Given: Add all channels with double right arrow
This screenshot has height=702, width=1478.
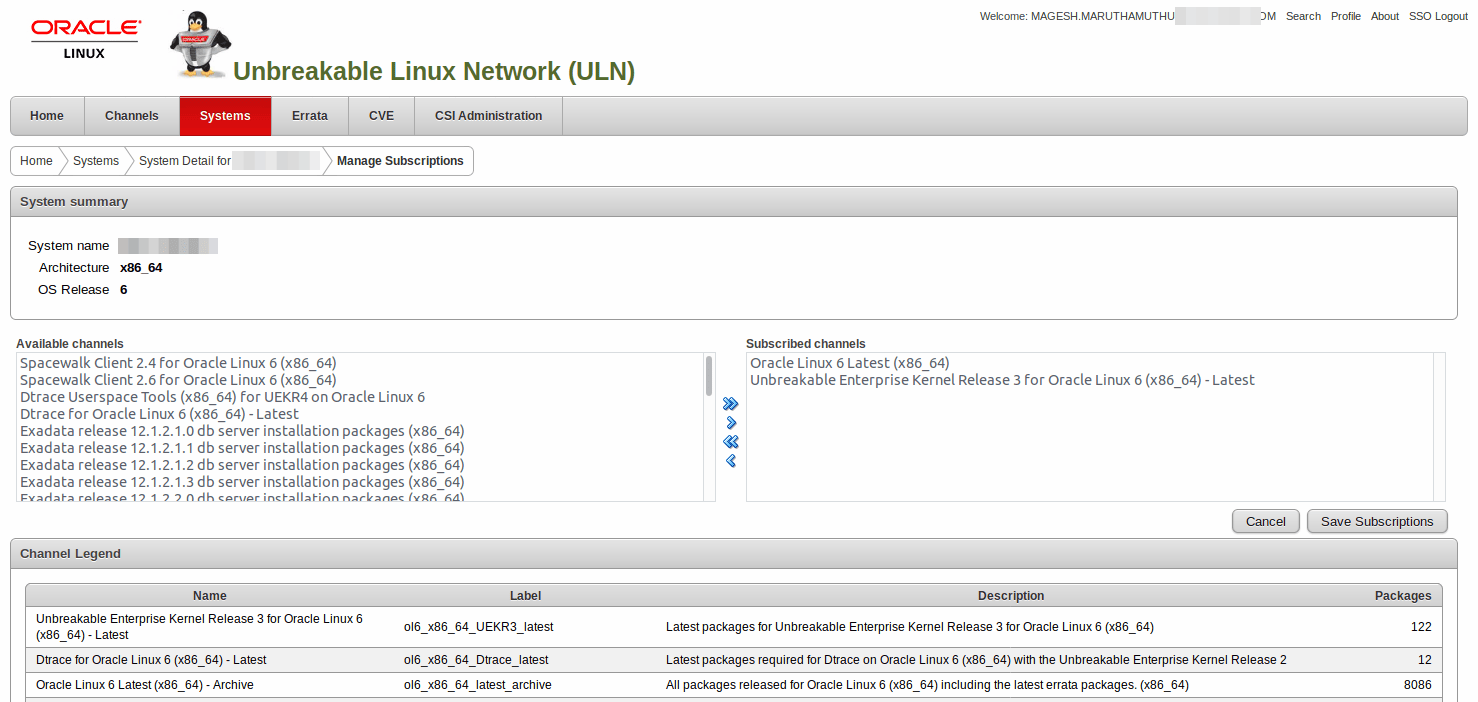Looking at the screenshot, I should point(730,404).
